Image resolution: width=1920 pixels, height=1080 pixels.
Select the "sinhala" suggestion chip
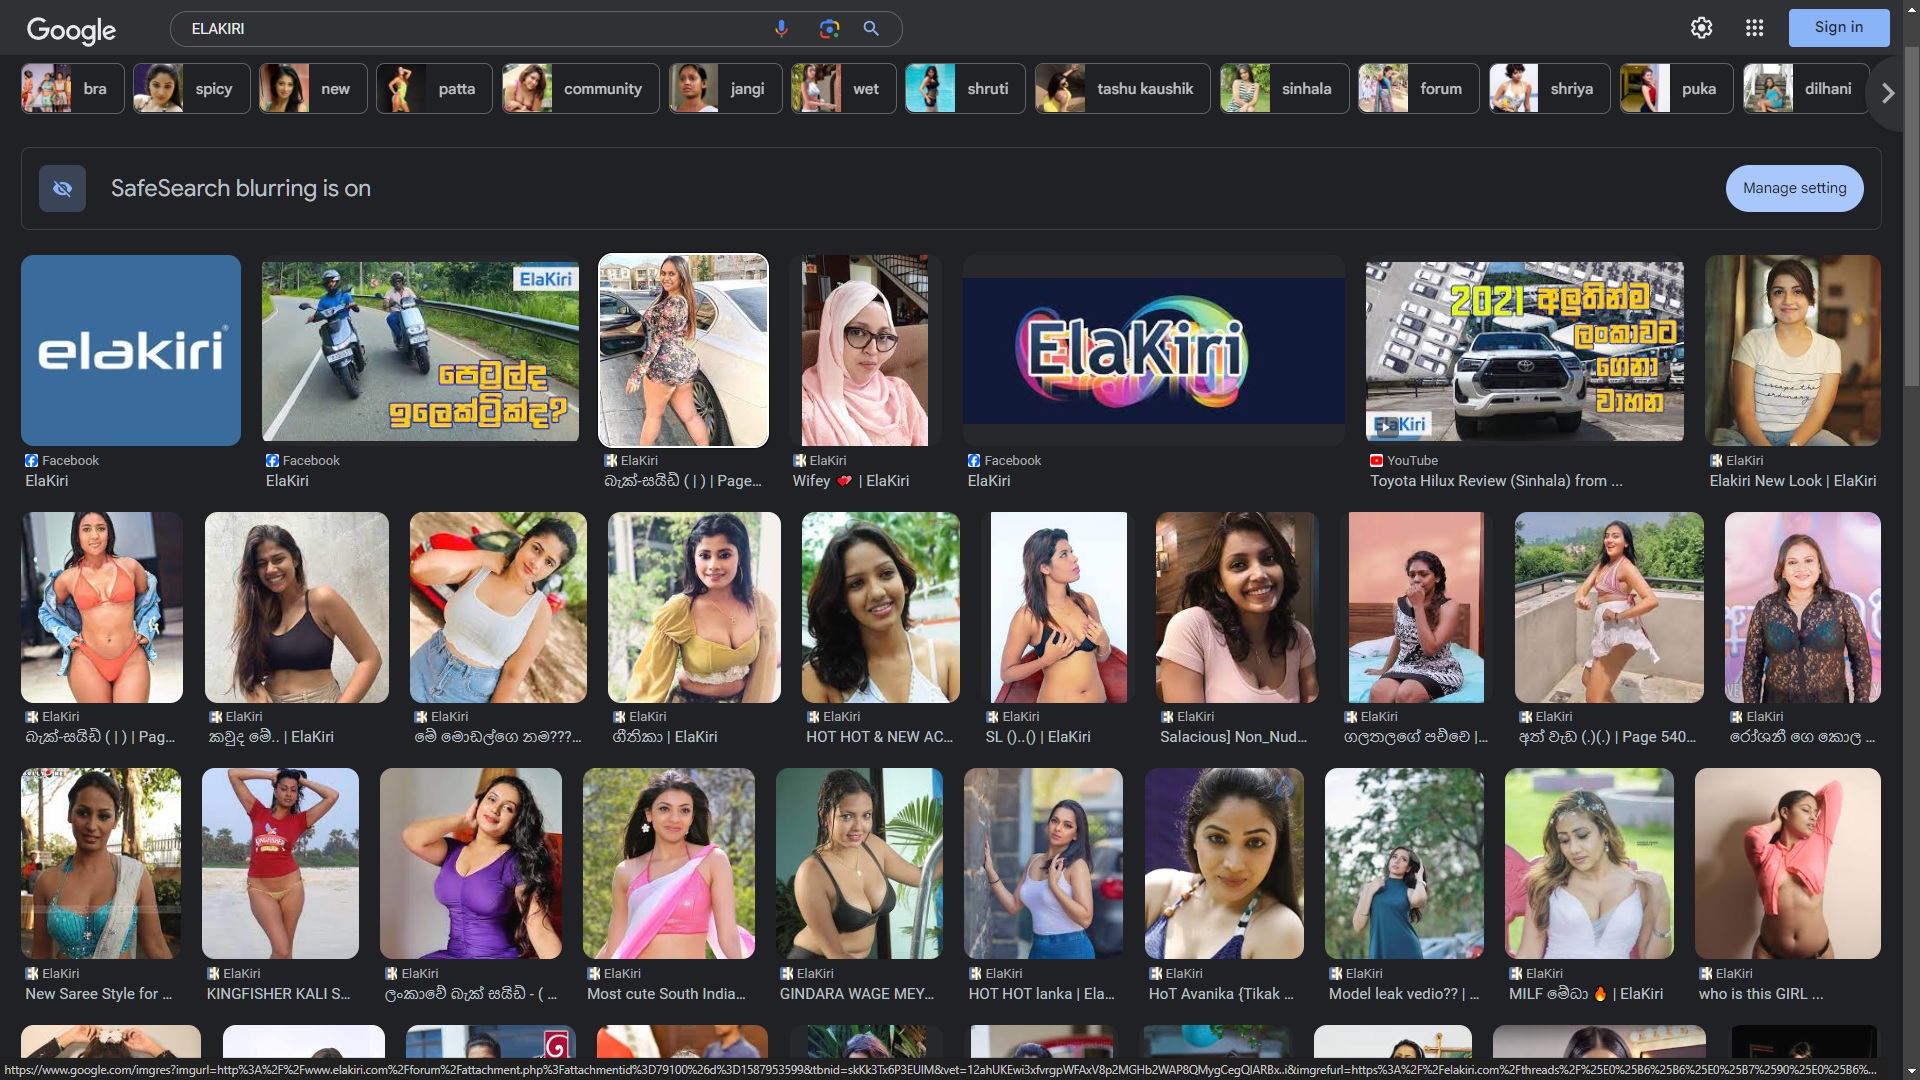(1284, 89)
